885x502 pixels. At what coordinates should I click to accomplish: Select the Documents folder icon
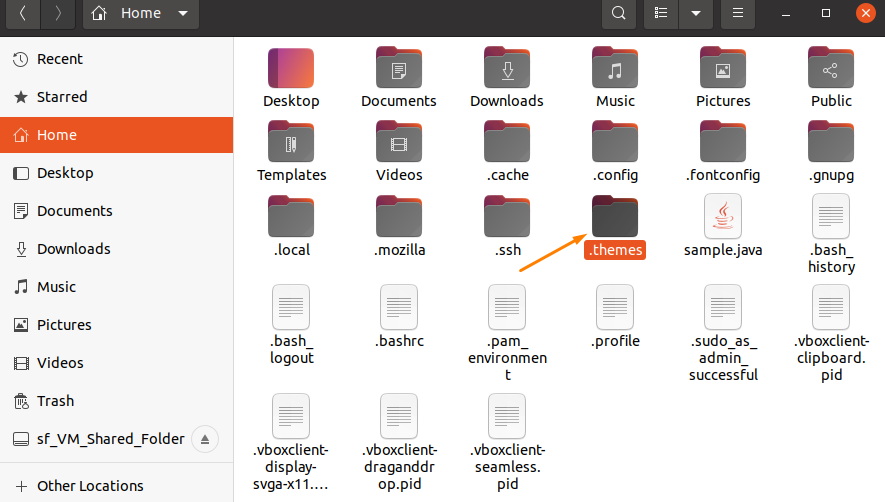tap(399, 68)
